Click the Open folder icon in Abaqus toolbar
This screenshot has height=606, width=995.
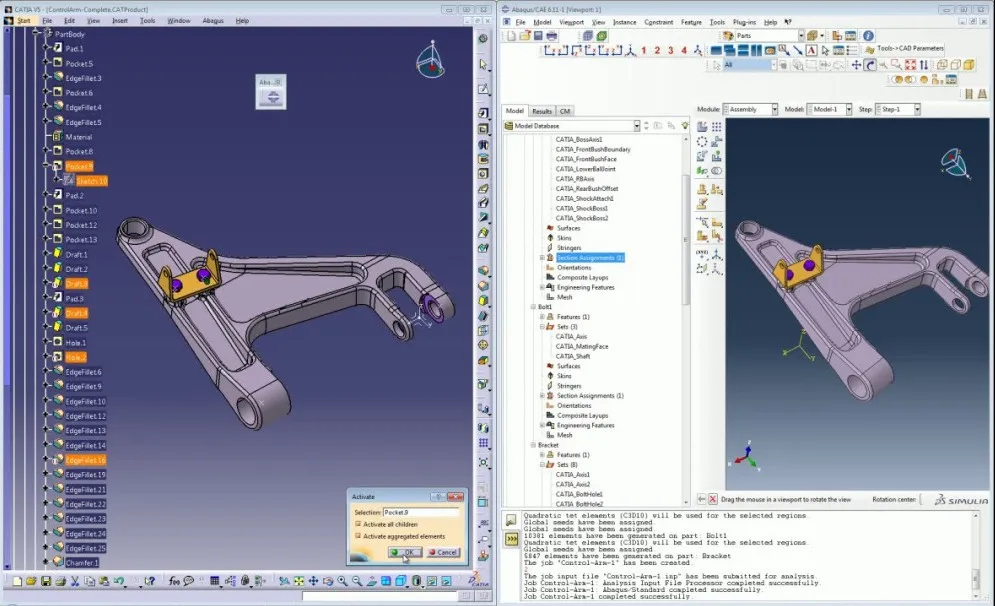(x=525, y=36)
